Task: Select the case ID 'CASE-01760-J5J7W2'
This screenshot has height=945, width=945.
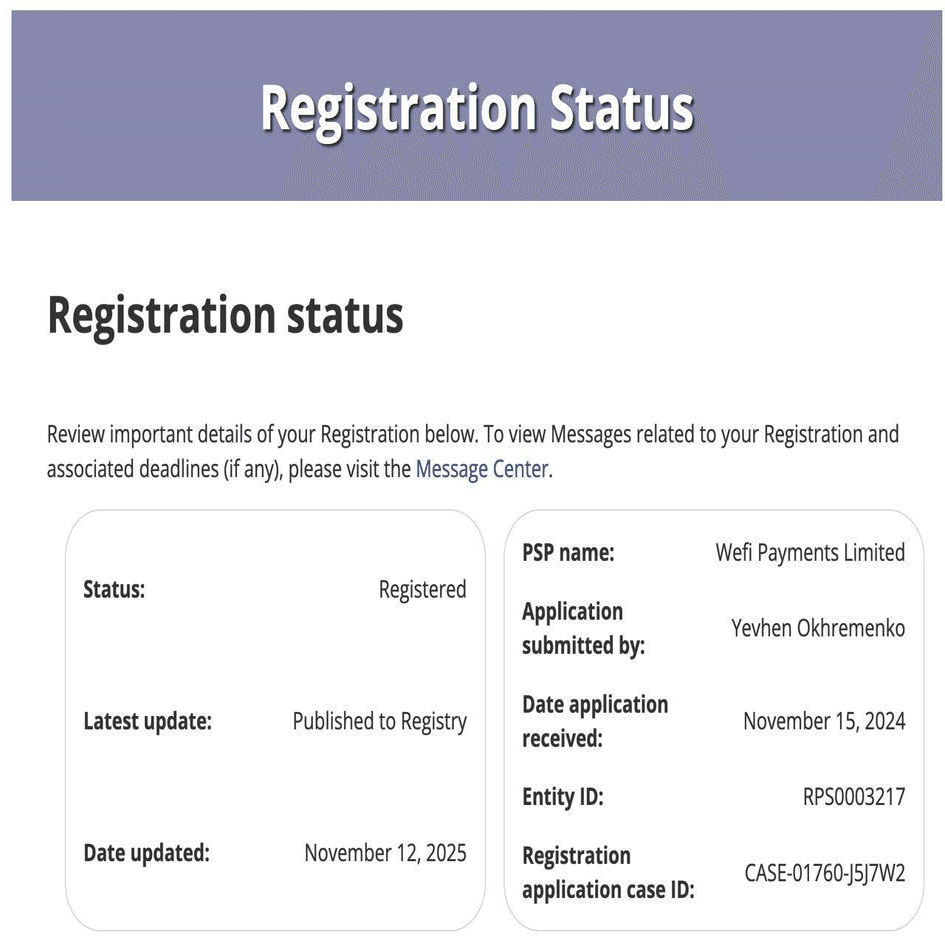Action: point(825,873)
